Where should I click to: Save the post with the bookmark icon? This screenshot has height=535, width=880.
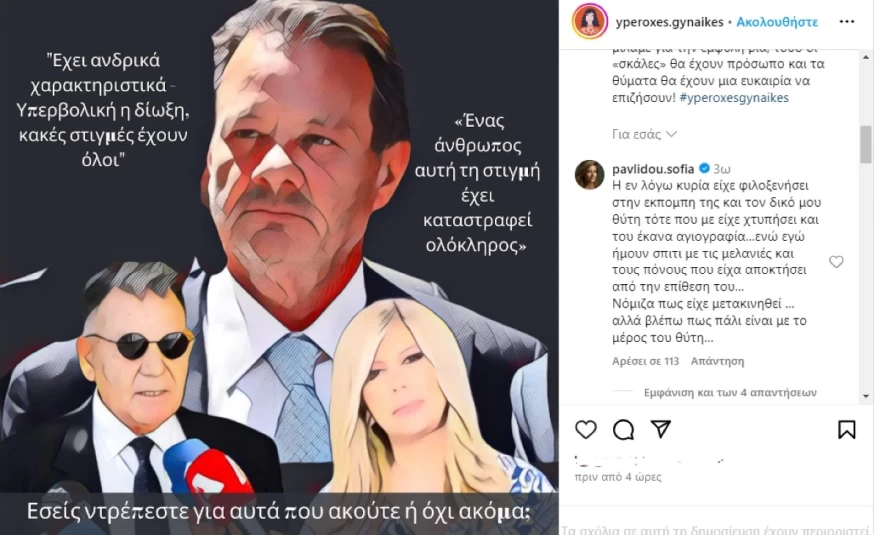point(847,429)
